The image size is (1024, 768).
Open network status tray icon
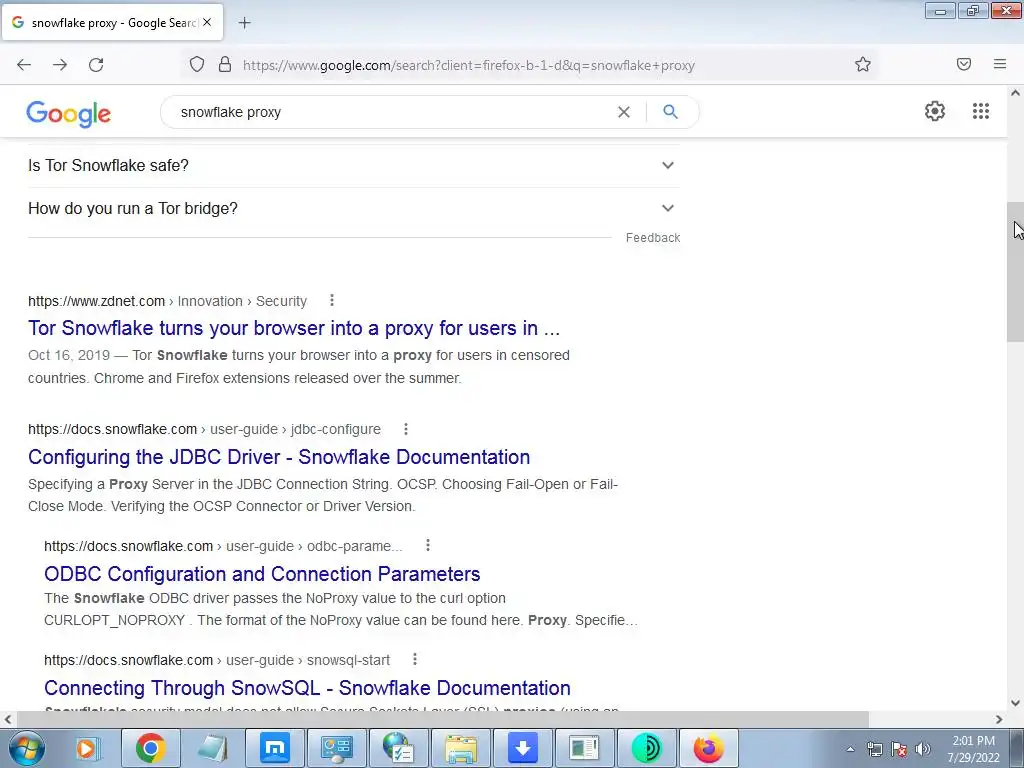coord(875,749)
